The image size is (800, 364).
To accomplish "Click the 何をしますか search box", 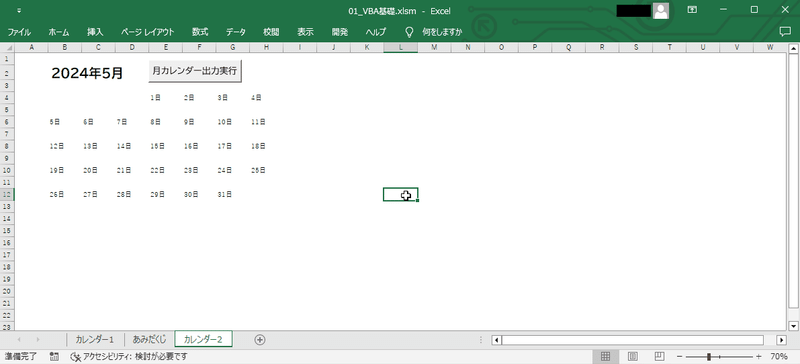I will click(442, 32).
